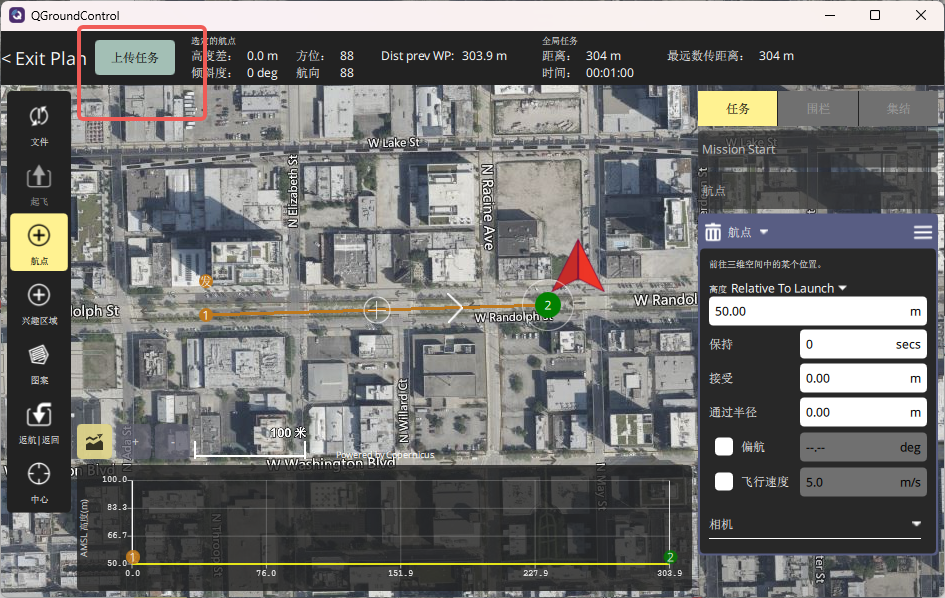Click the 最远数传距离 304 m value

click(776, 55)
